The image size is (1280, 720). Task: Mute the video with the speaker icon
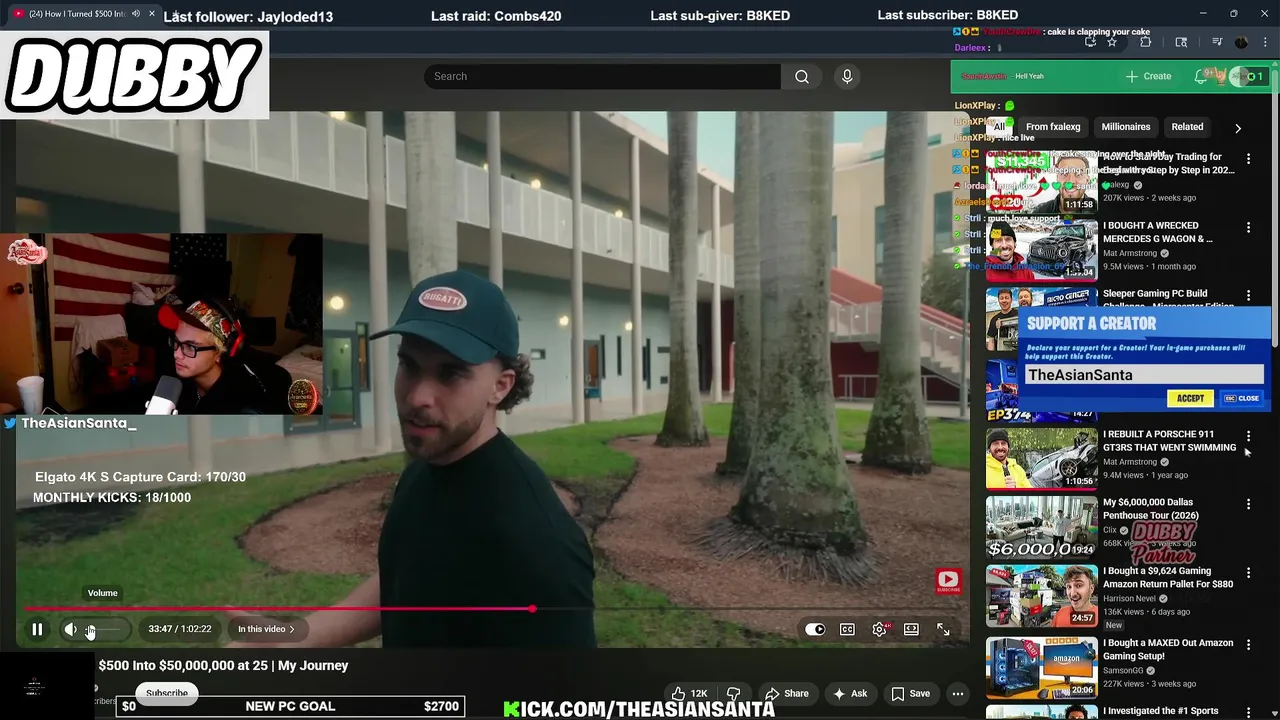point(70,629)
